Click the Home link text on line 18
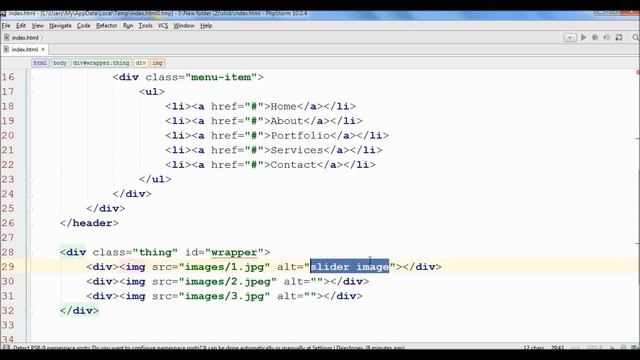Image resolution: width=640 pixels, height=360 pixels. 284,107
